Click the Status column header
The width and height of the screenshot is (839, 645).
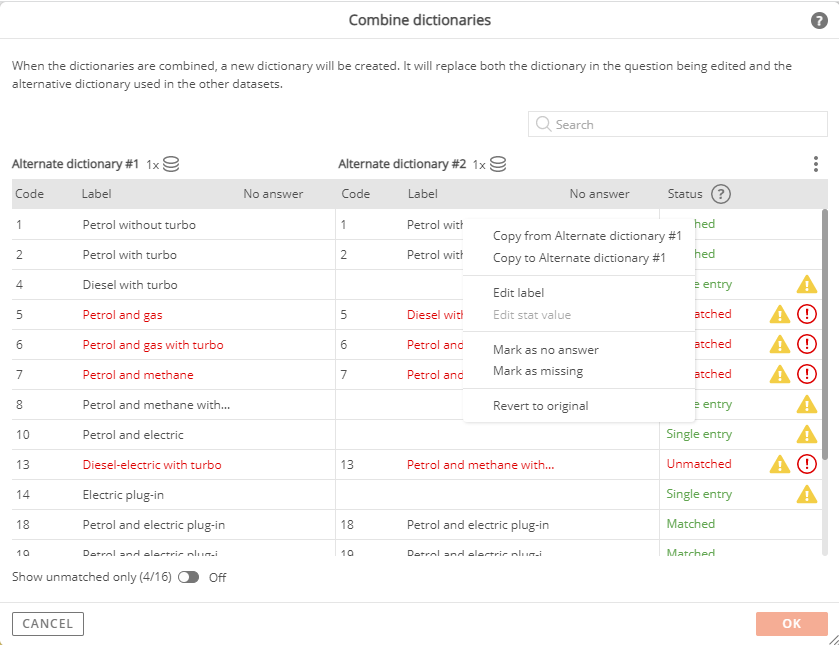click(x=685, y=194)
